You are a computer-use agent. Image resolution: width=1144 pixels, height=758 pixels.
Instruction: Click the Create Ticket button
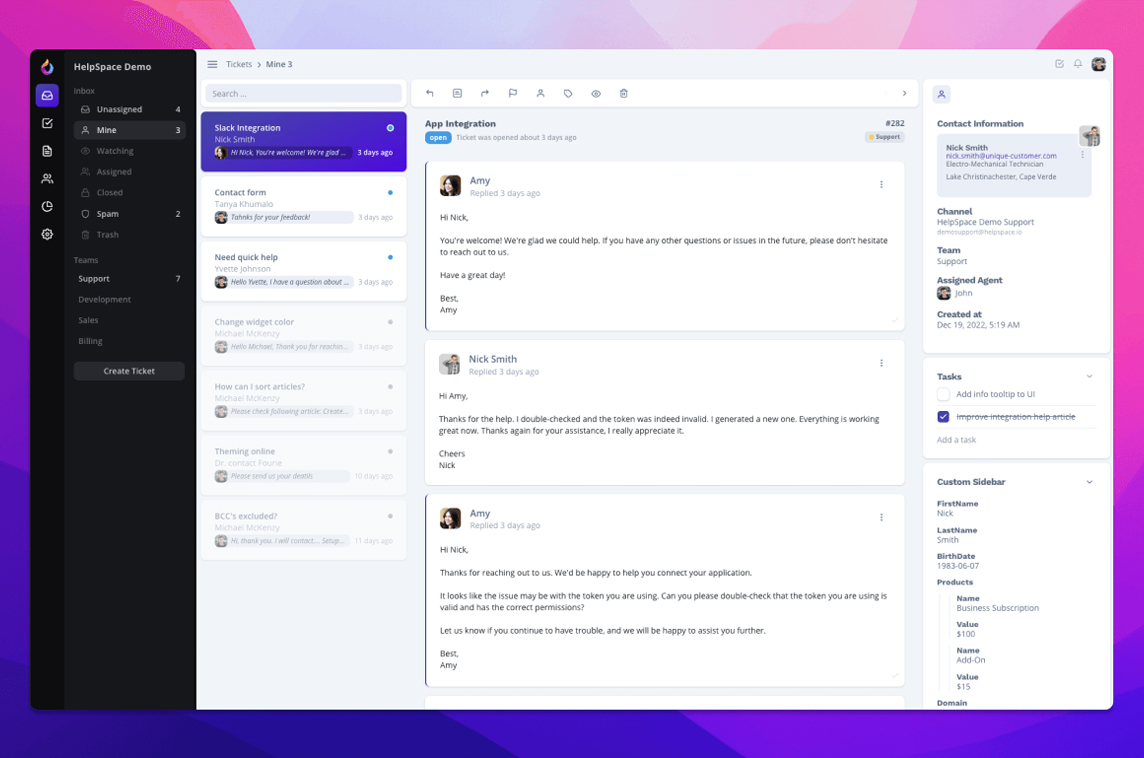[x=129, y=371]
